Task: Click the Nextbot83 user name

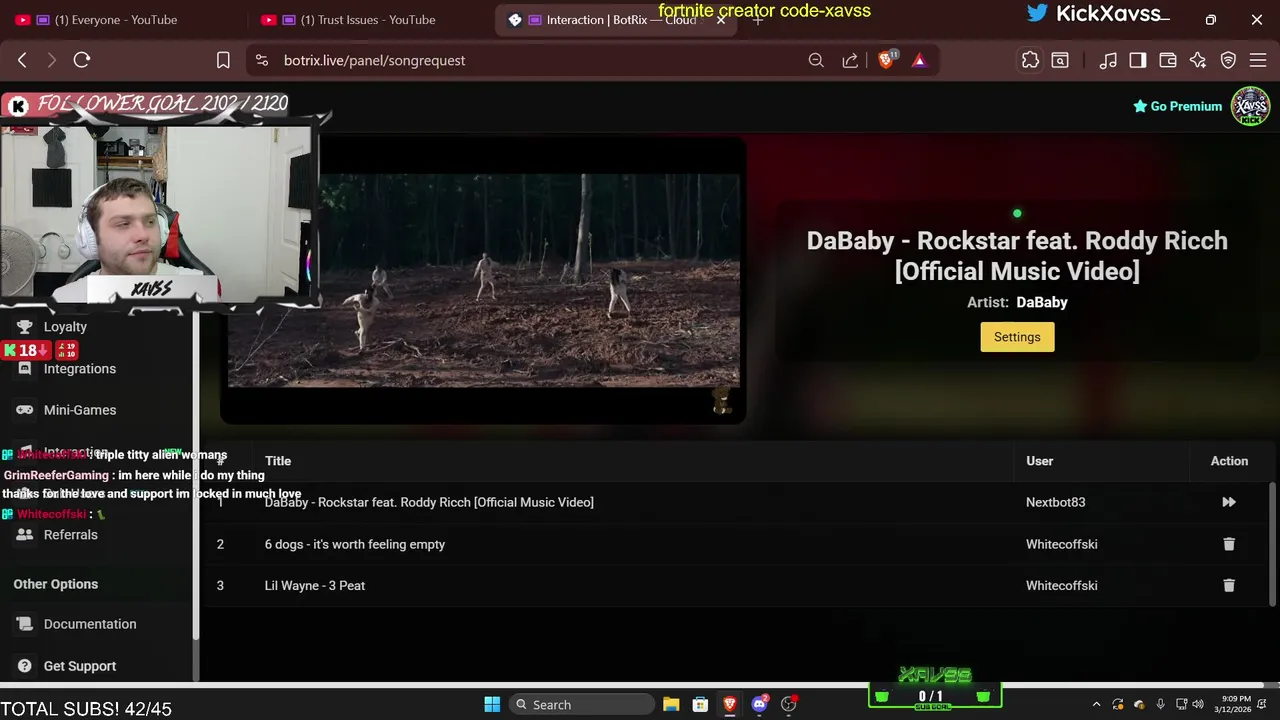Action: (x=1055, y=502)
